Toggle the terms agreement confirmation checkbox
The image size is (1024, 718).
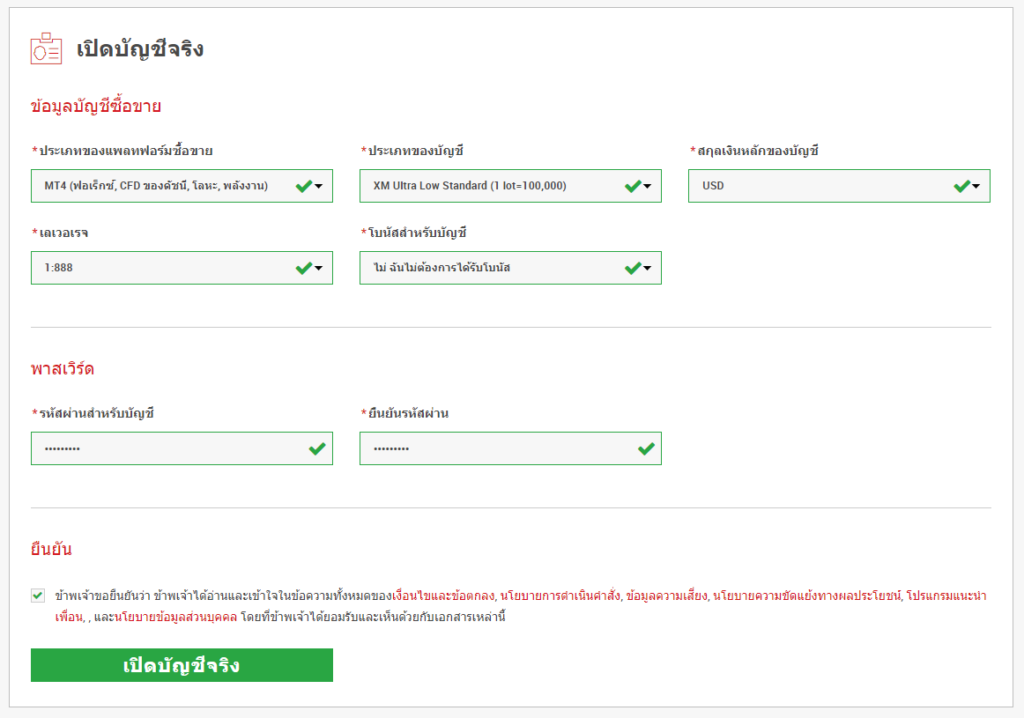point(38,596)
